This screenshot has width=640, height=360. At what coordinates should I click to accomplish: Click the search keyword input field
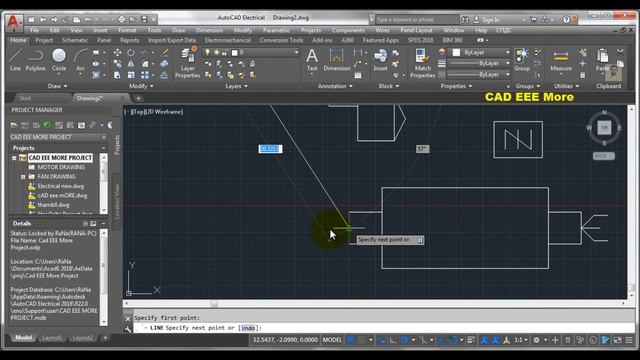tap(417, 20)
